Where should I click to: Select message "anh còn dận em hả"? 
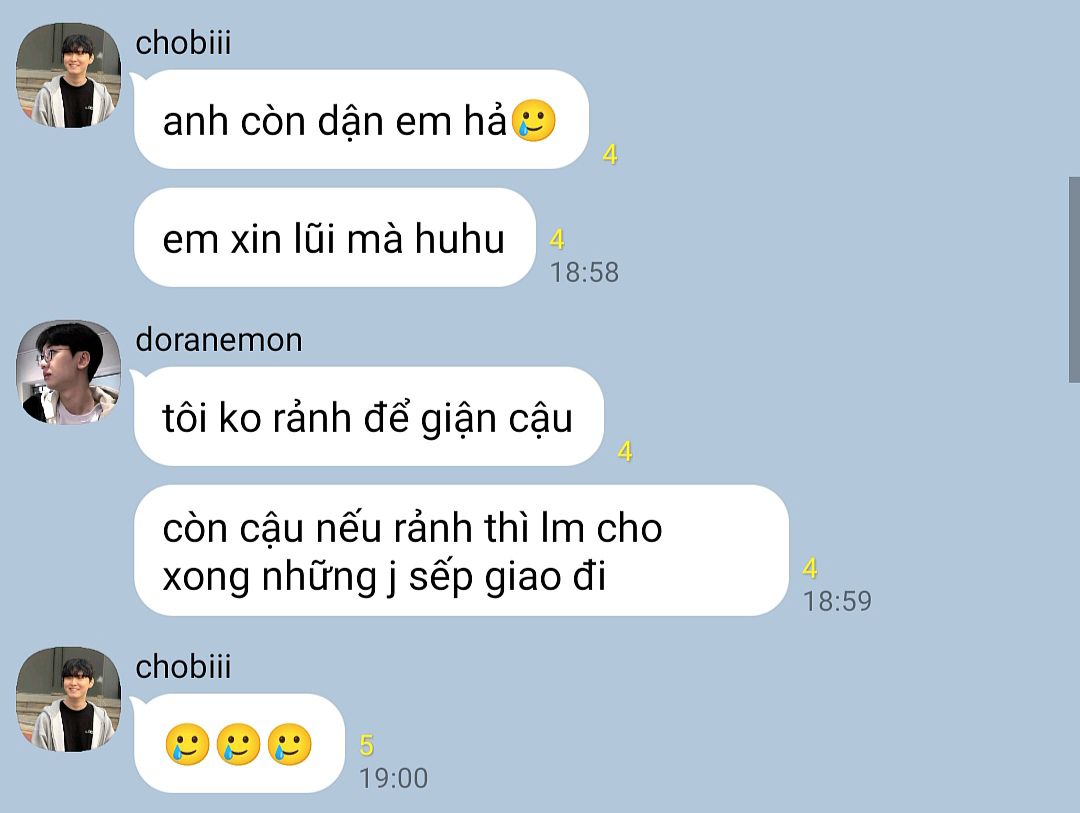coord(361,120)
